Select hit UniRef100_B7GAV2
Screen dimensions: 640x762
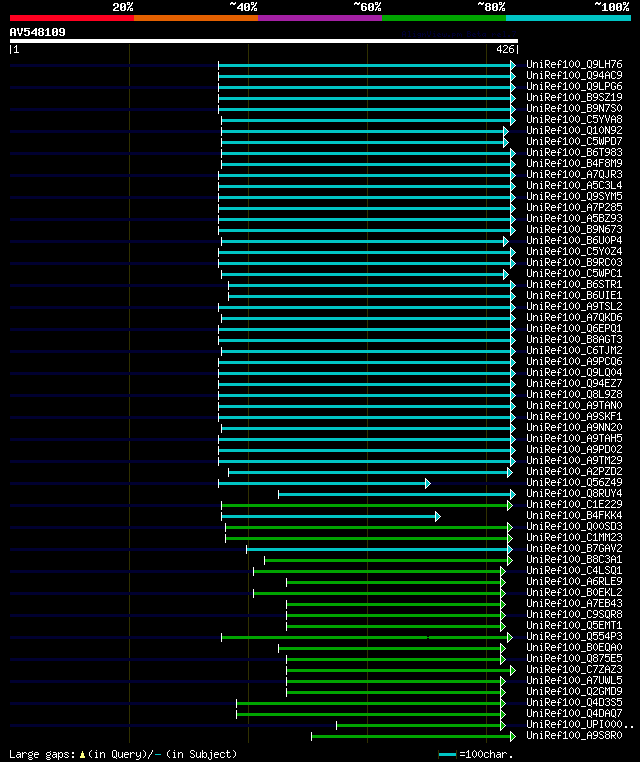click(574, 548)
